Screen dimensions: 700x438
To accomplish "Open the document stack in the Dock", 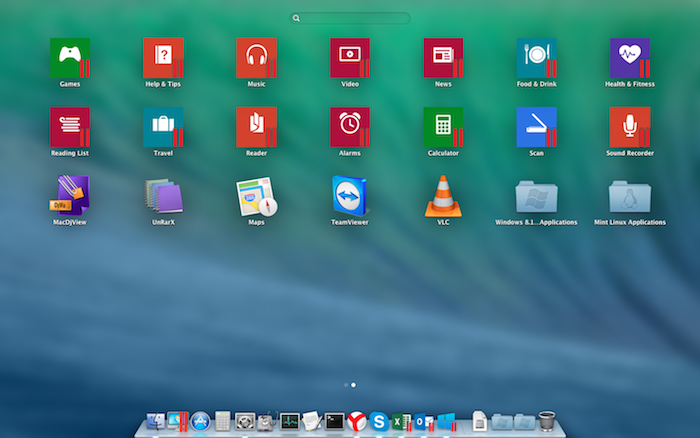I will [x=479, y=421].
